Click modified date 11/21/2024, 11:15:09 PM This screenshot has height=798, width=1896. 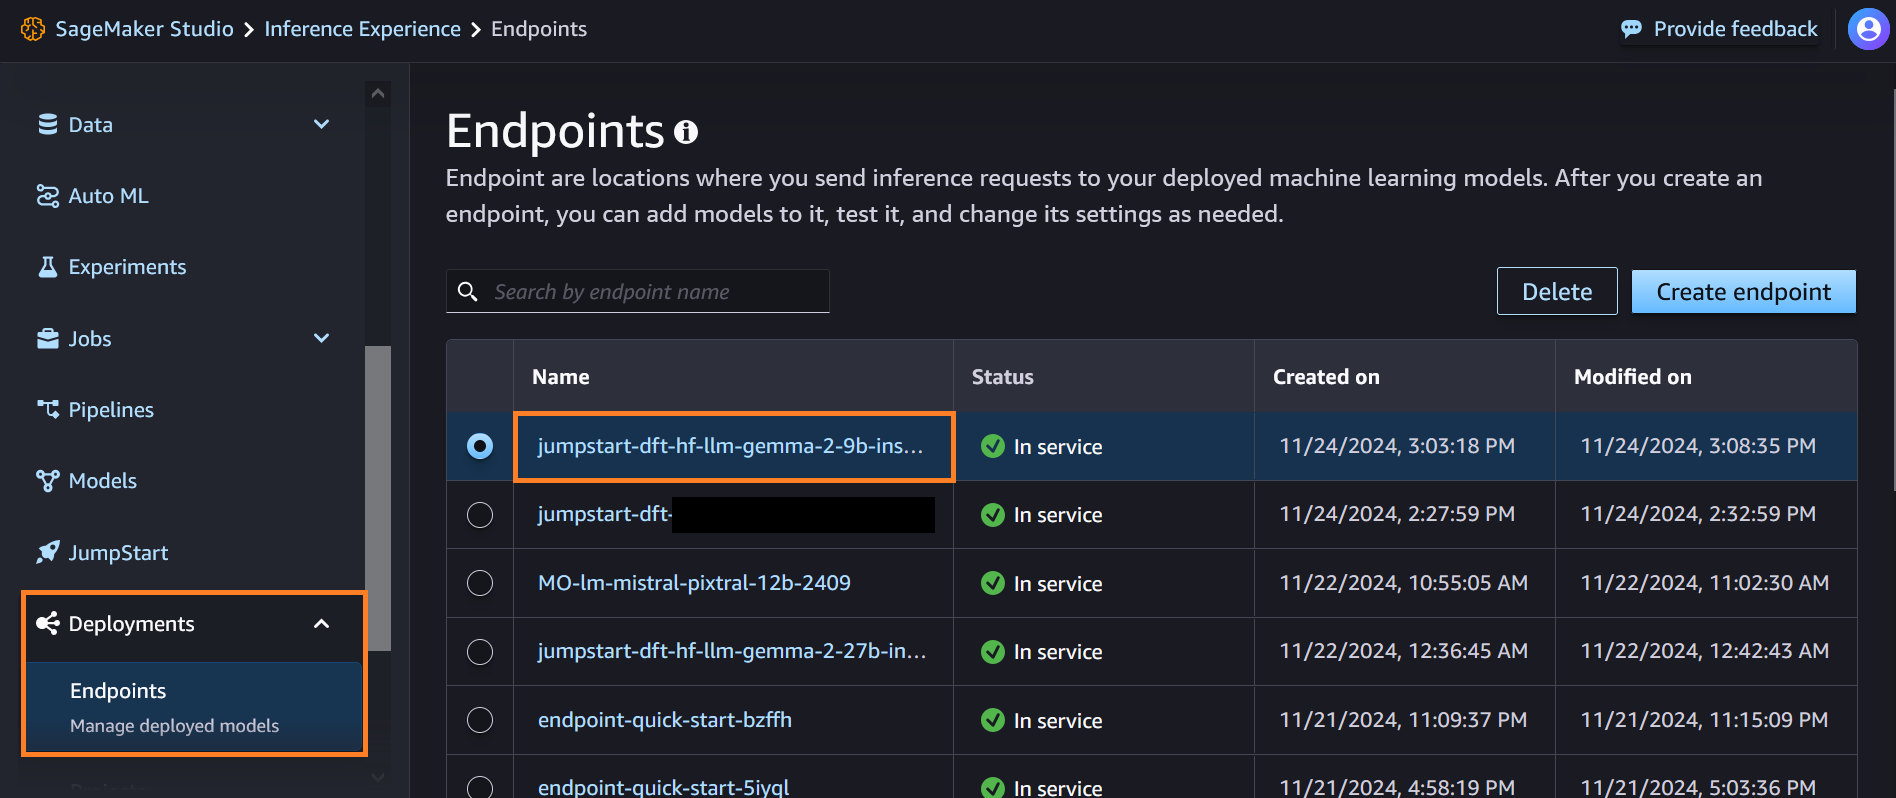1704,720
